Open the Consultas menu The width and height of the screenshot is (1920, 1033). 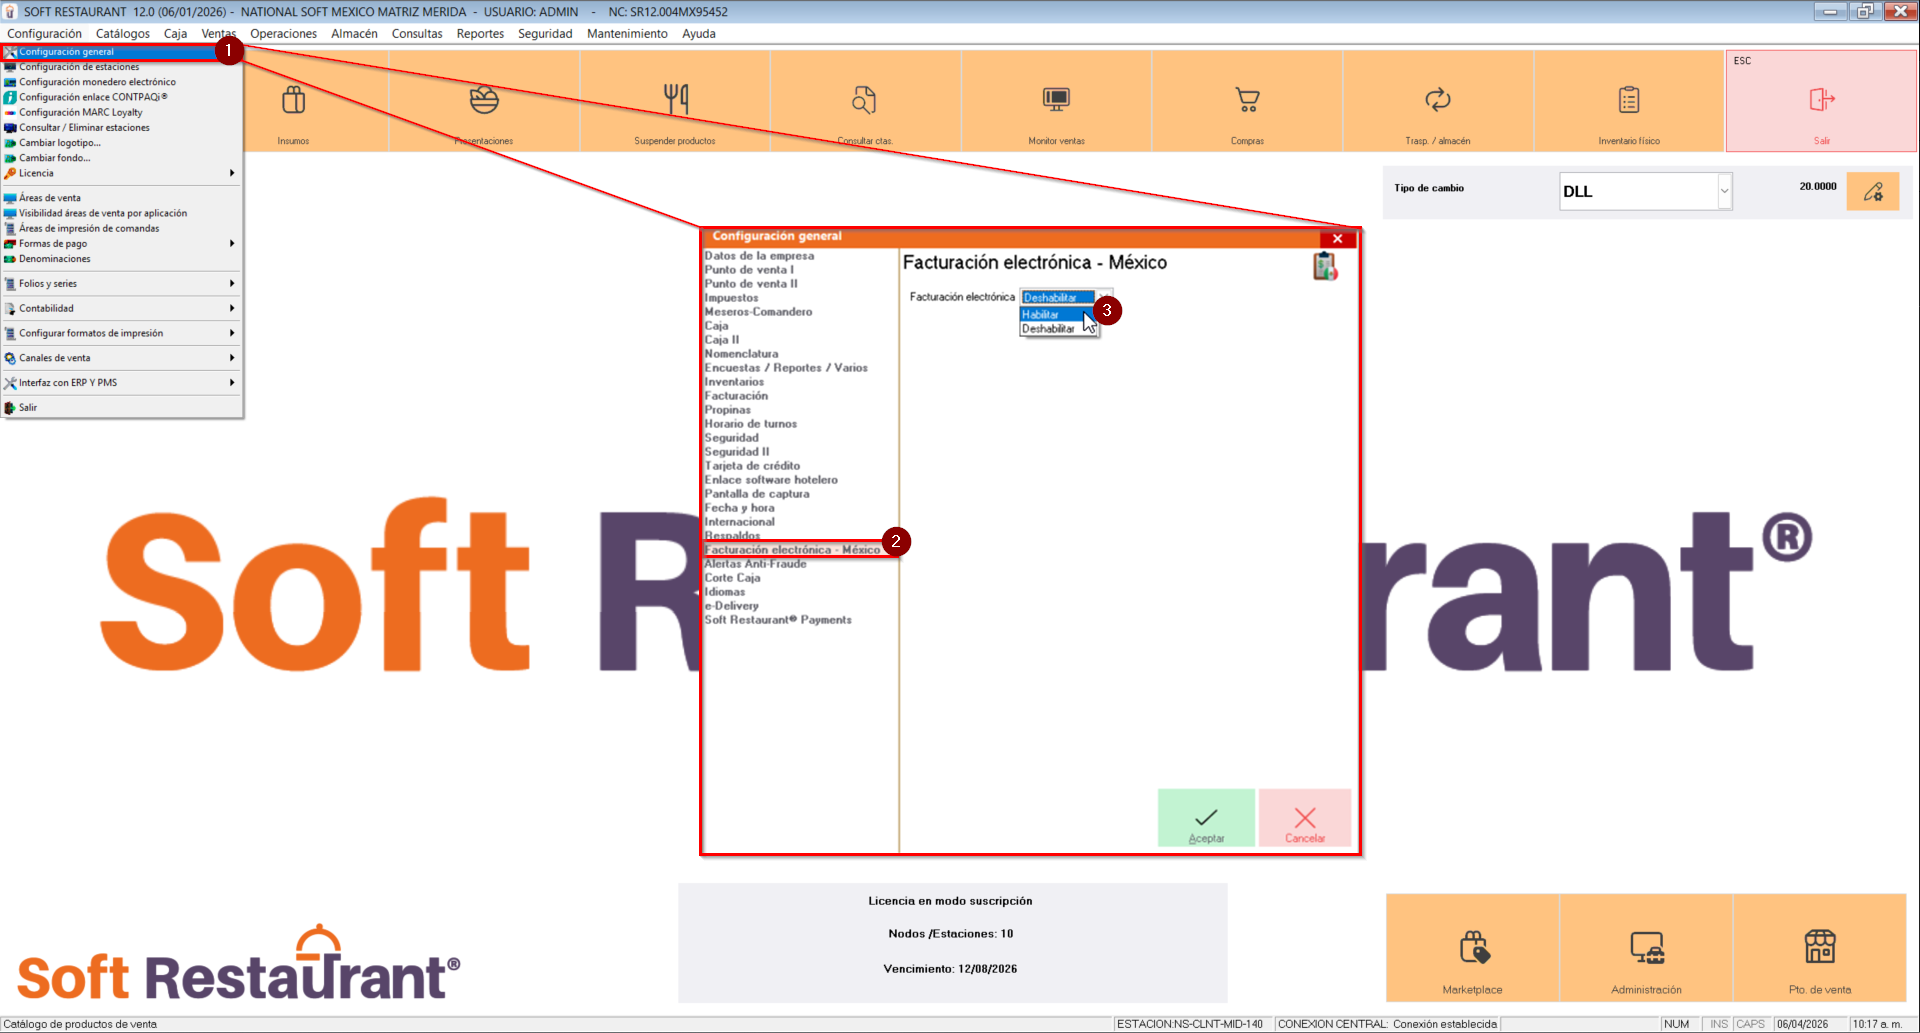(x=417, y=34)
